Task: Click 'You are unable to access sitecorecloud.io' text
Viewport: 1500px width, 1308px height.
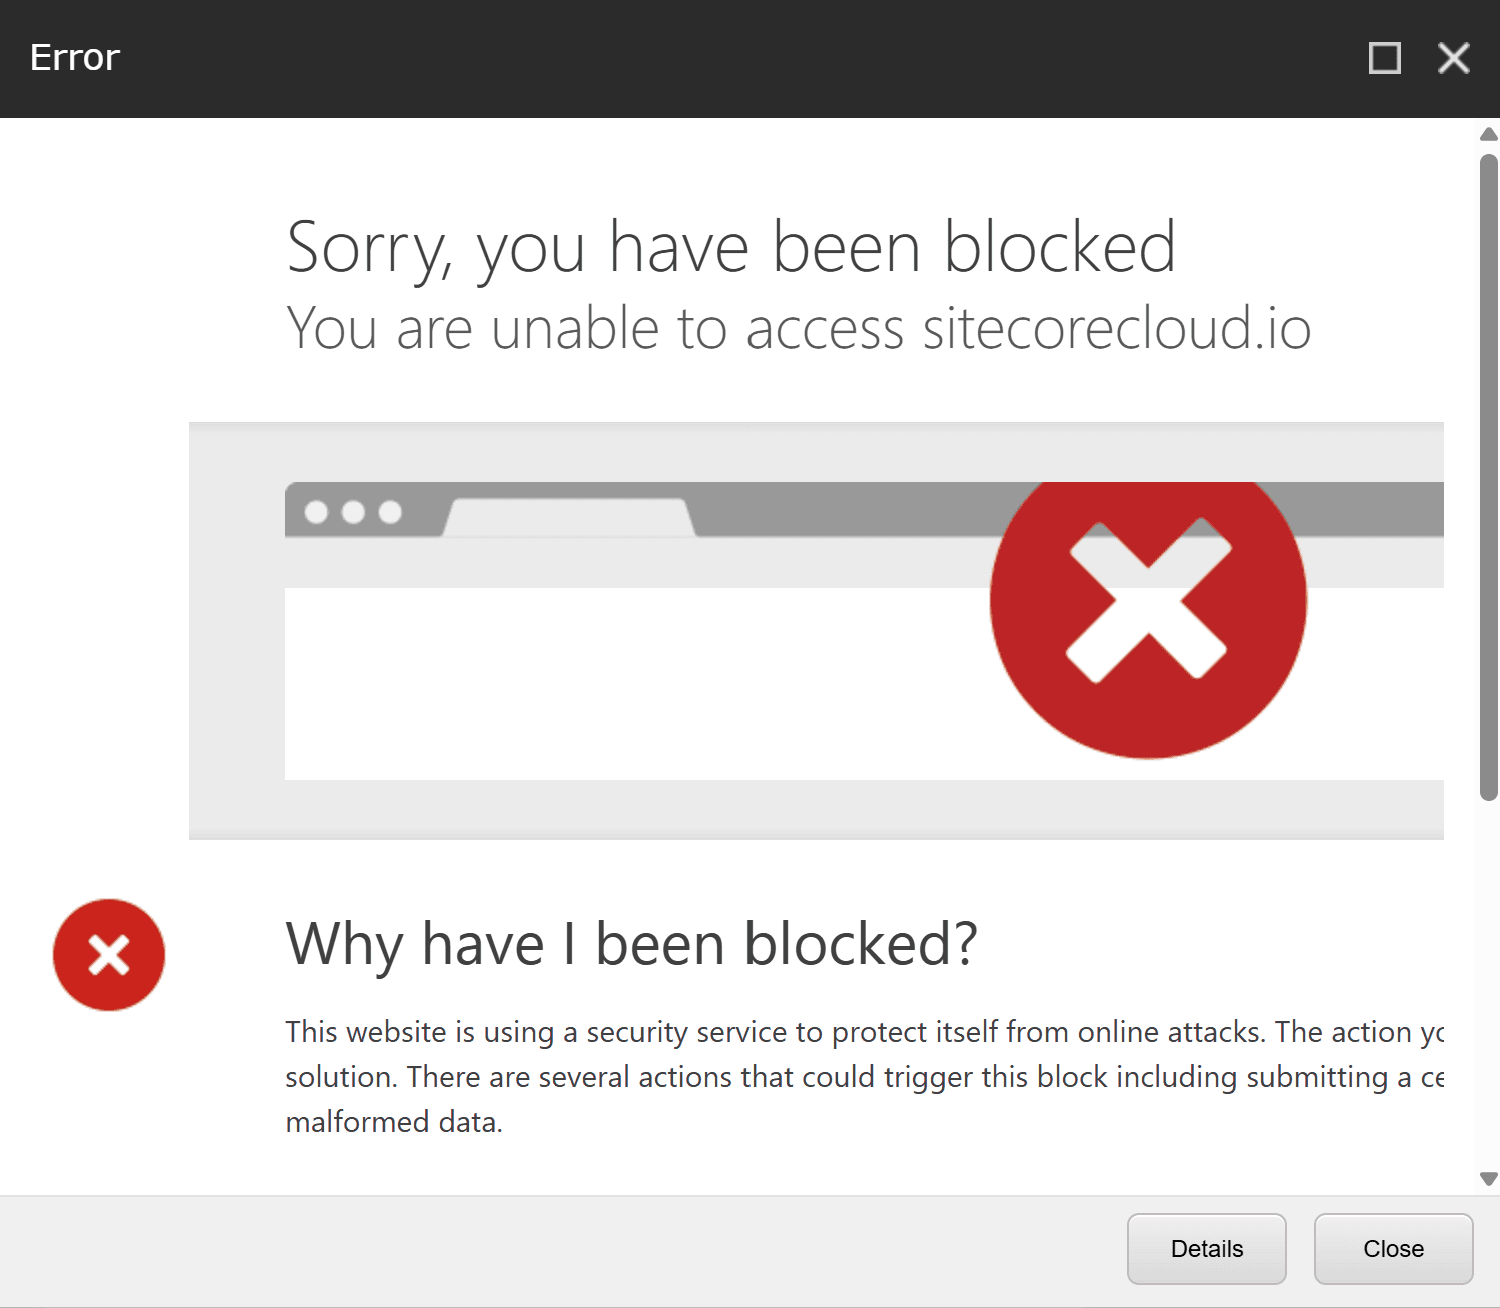Action: 798,328
